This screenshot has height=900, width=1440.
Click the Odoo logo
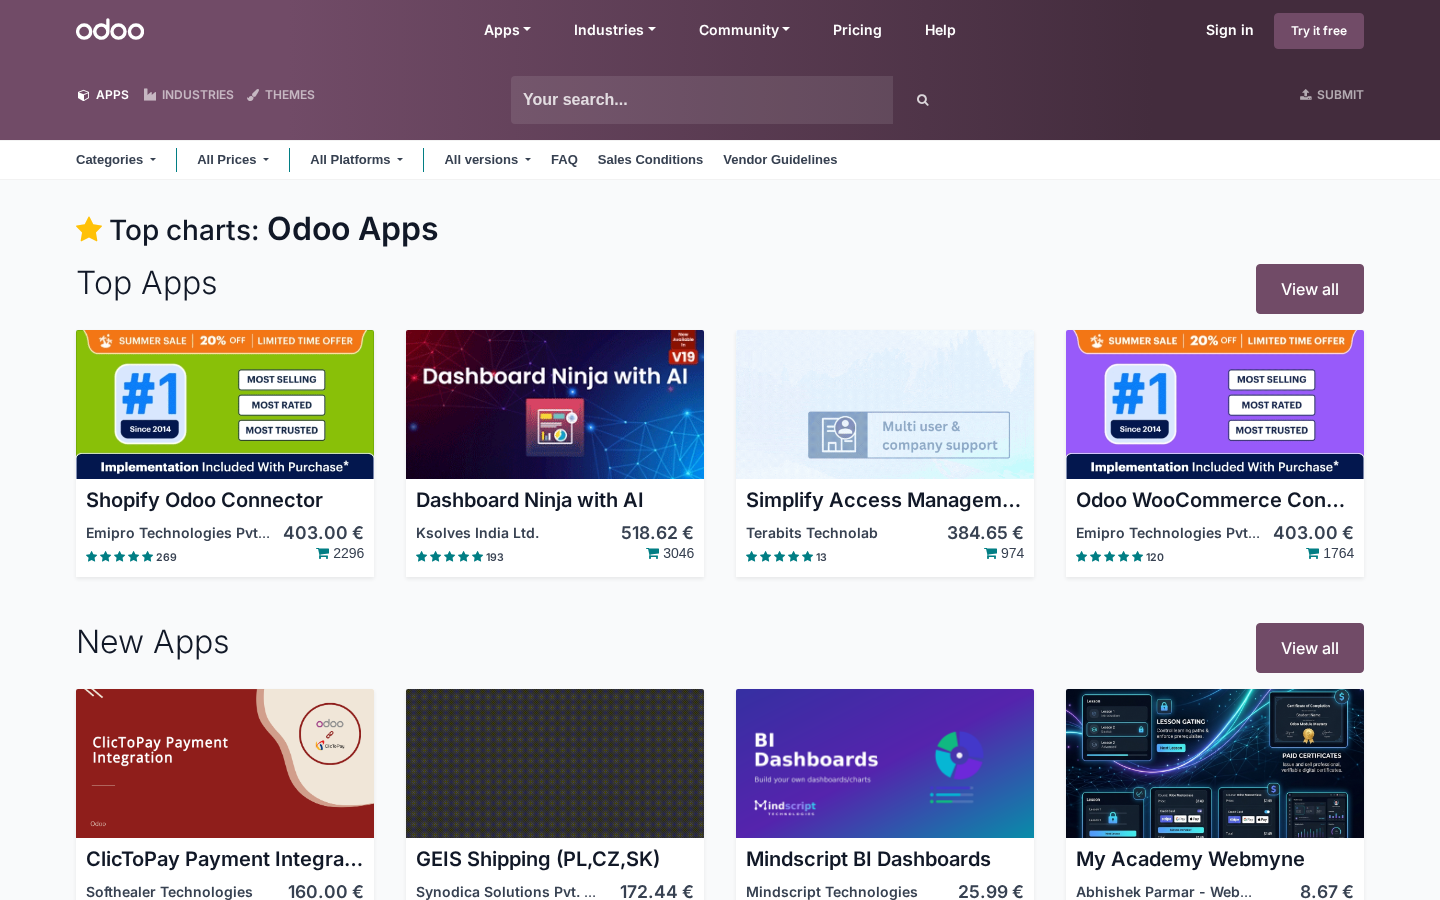[x=110, y=30]
